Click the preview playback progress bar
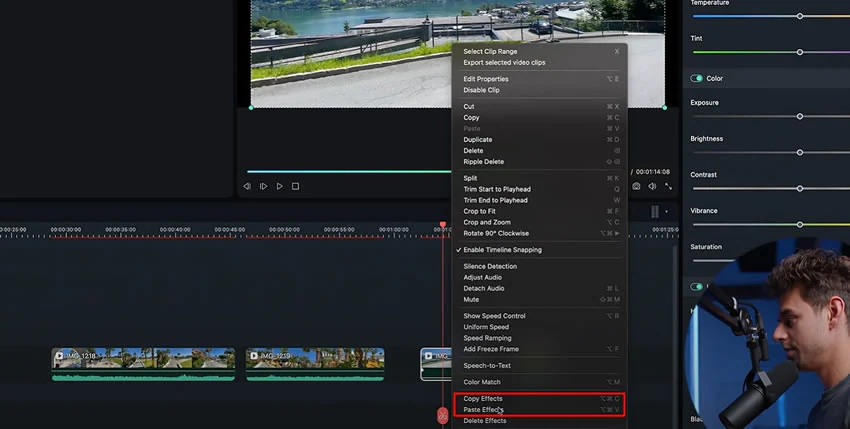This screenshot has width=850, height=429. coord(349,172)
